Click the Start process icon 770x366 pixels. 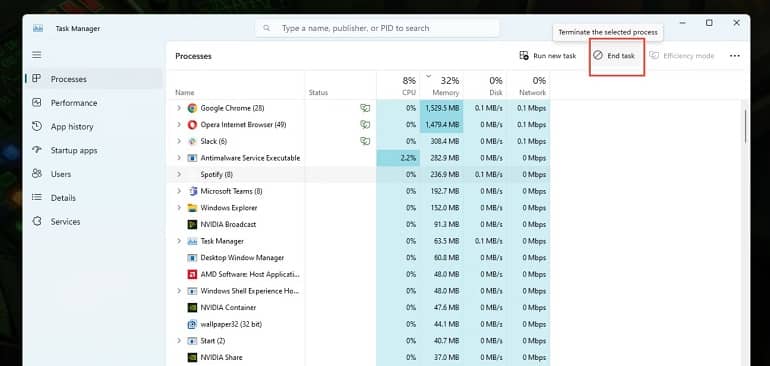coord(192,341)
